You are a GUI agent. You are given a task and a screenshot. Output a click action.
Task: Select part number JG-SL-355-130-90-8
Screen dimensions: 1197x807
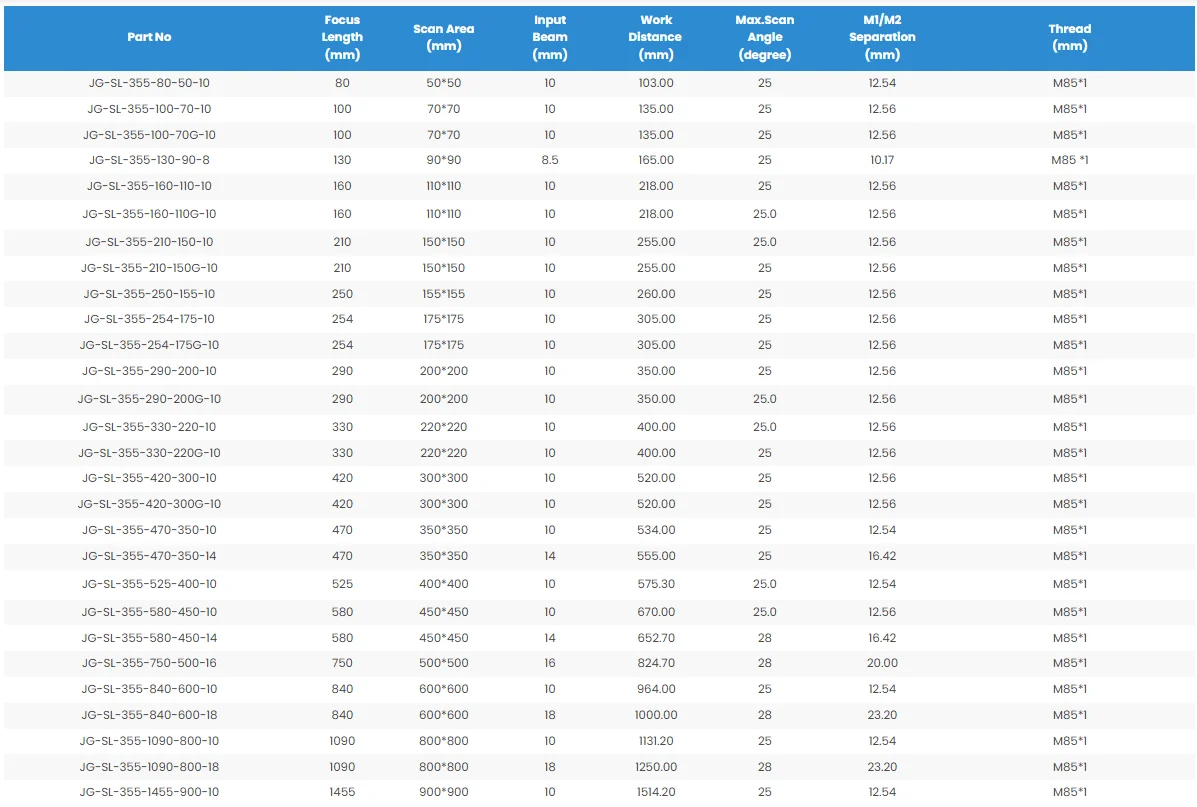point(149,160)
